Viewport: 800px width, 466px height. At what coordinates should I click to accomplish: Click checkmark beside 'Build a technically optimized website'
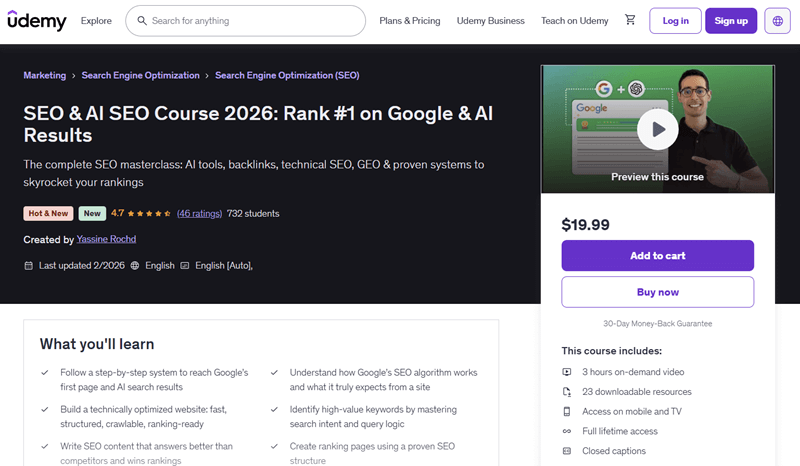pos(45,409)
